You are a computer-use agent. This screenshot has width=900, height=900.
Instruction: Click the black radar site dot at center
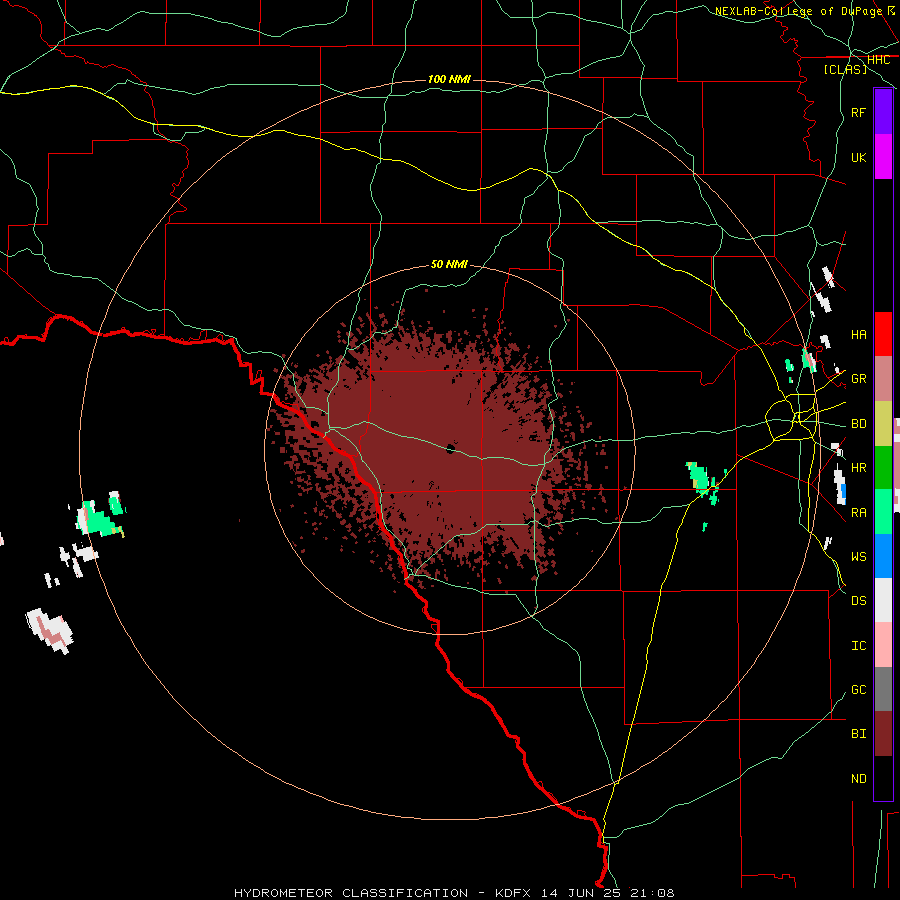click(451, 448)
